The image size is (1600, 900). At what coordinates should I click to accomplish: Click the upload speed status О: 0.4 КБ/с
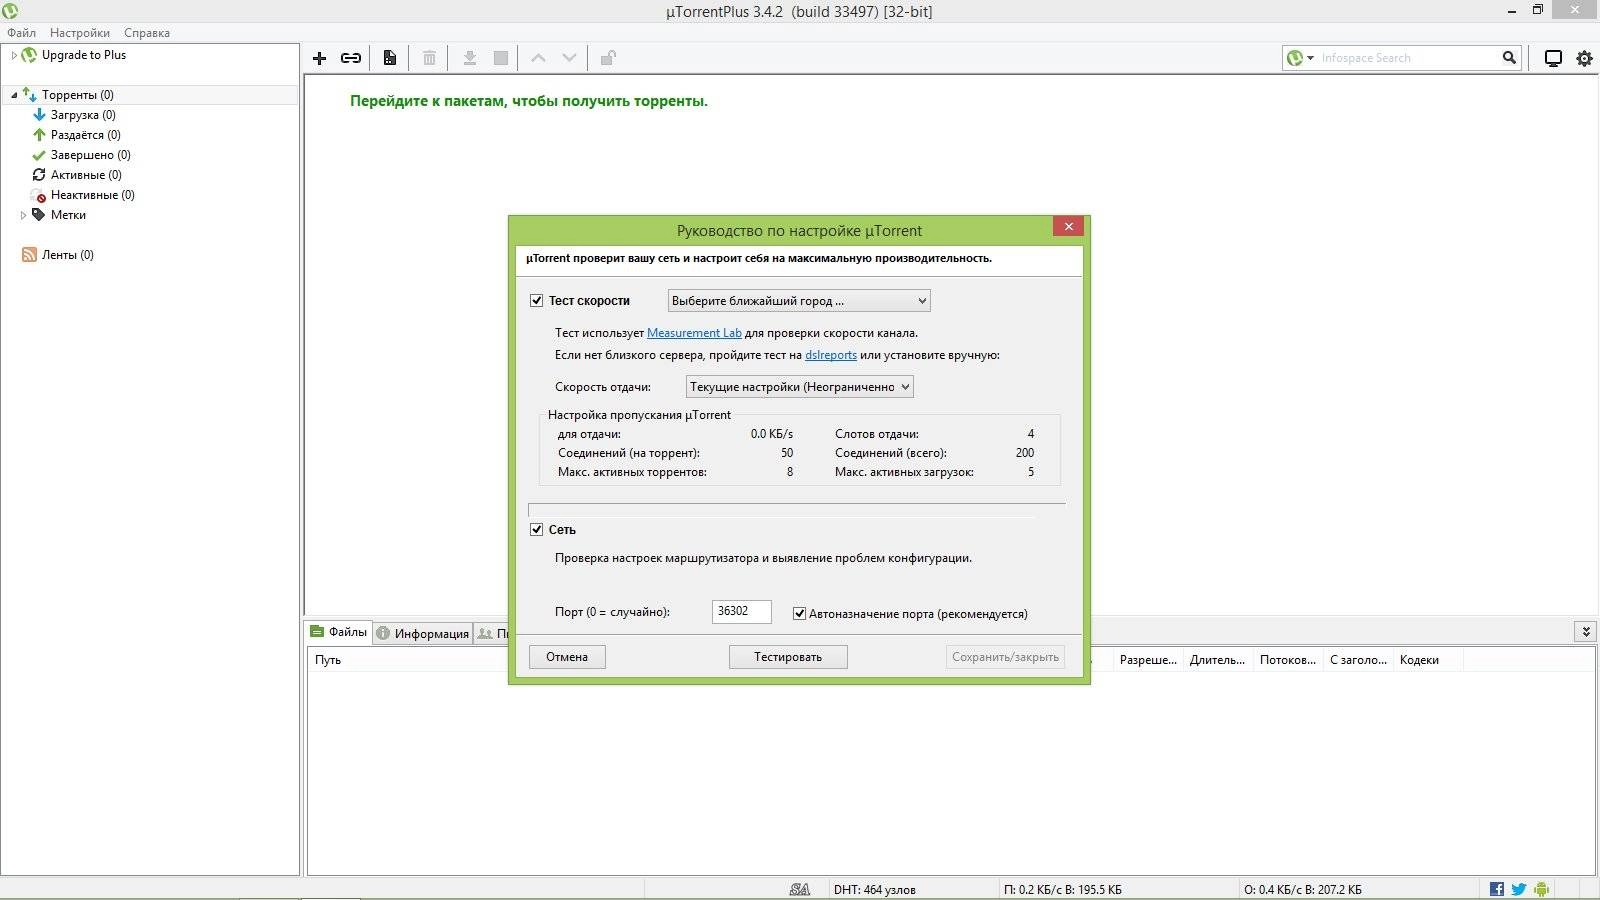pyautogui.click(x=1303, y=889)
